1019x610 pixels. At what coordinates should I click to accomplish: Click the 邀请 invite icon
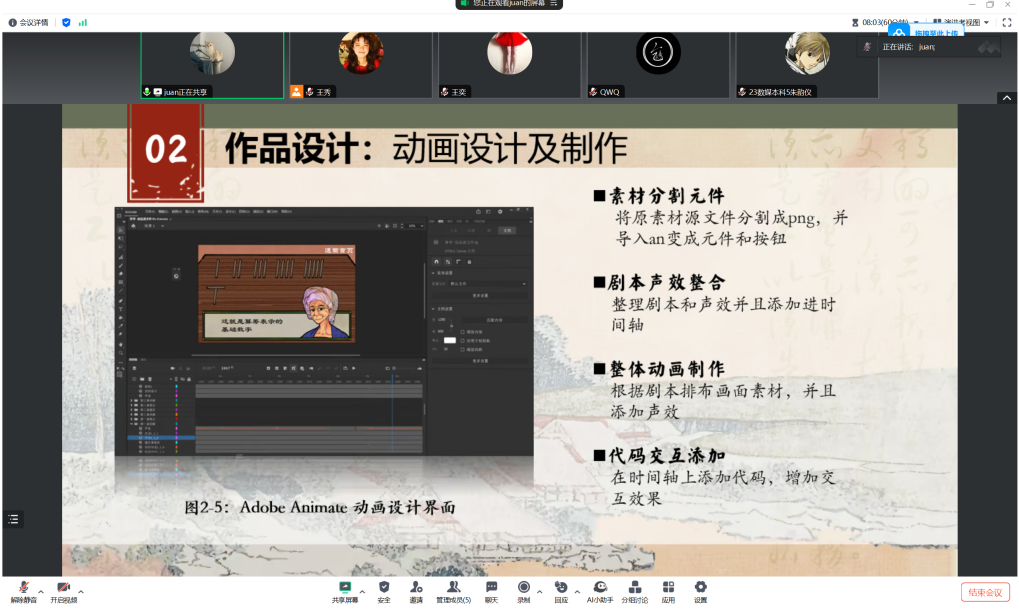(x=415, y=589)
